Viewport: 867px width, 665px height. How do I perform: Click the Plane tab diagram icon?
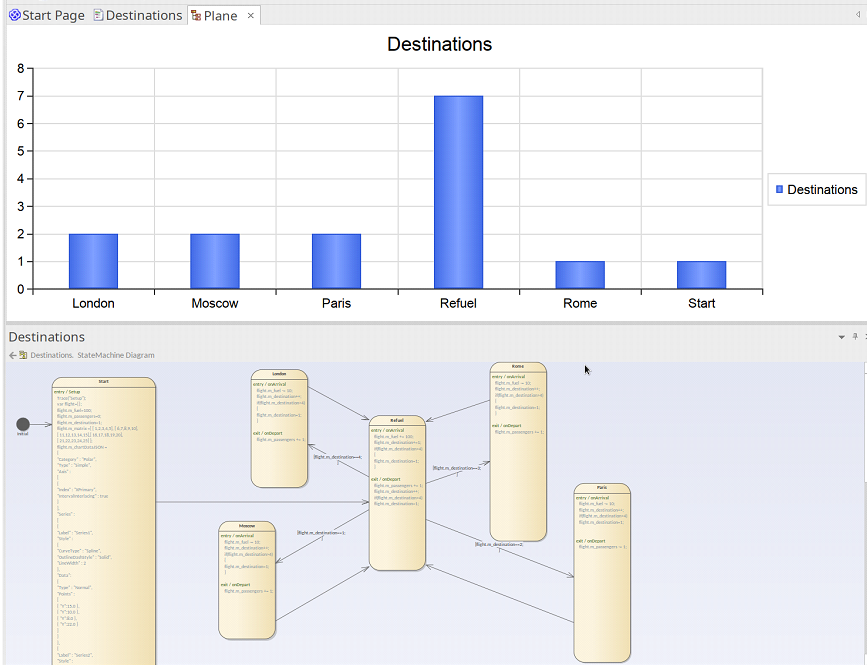196,16
